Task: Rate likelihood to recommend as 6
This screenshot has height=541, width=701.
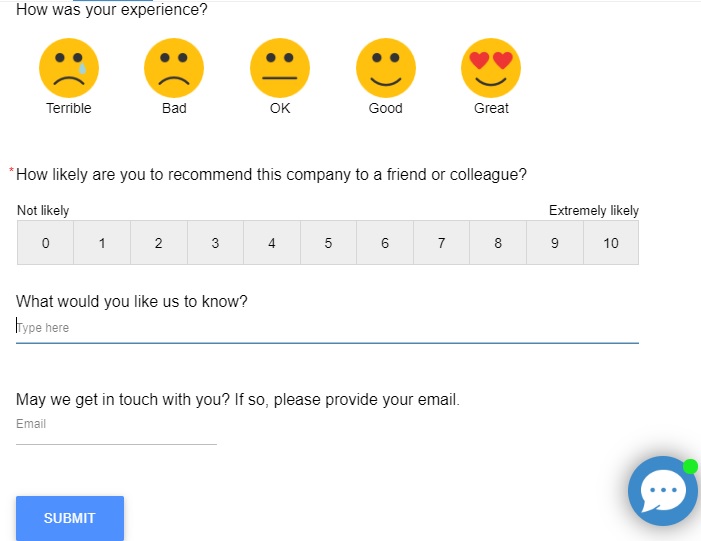Action: point(385,243)
